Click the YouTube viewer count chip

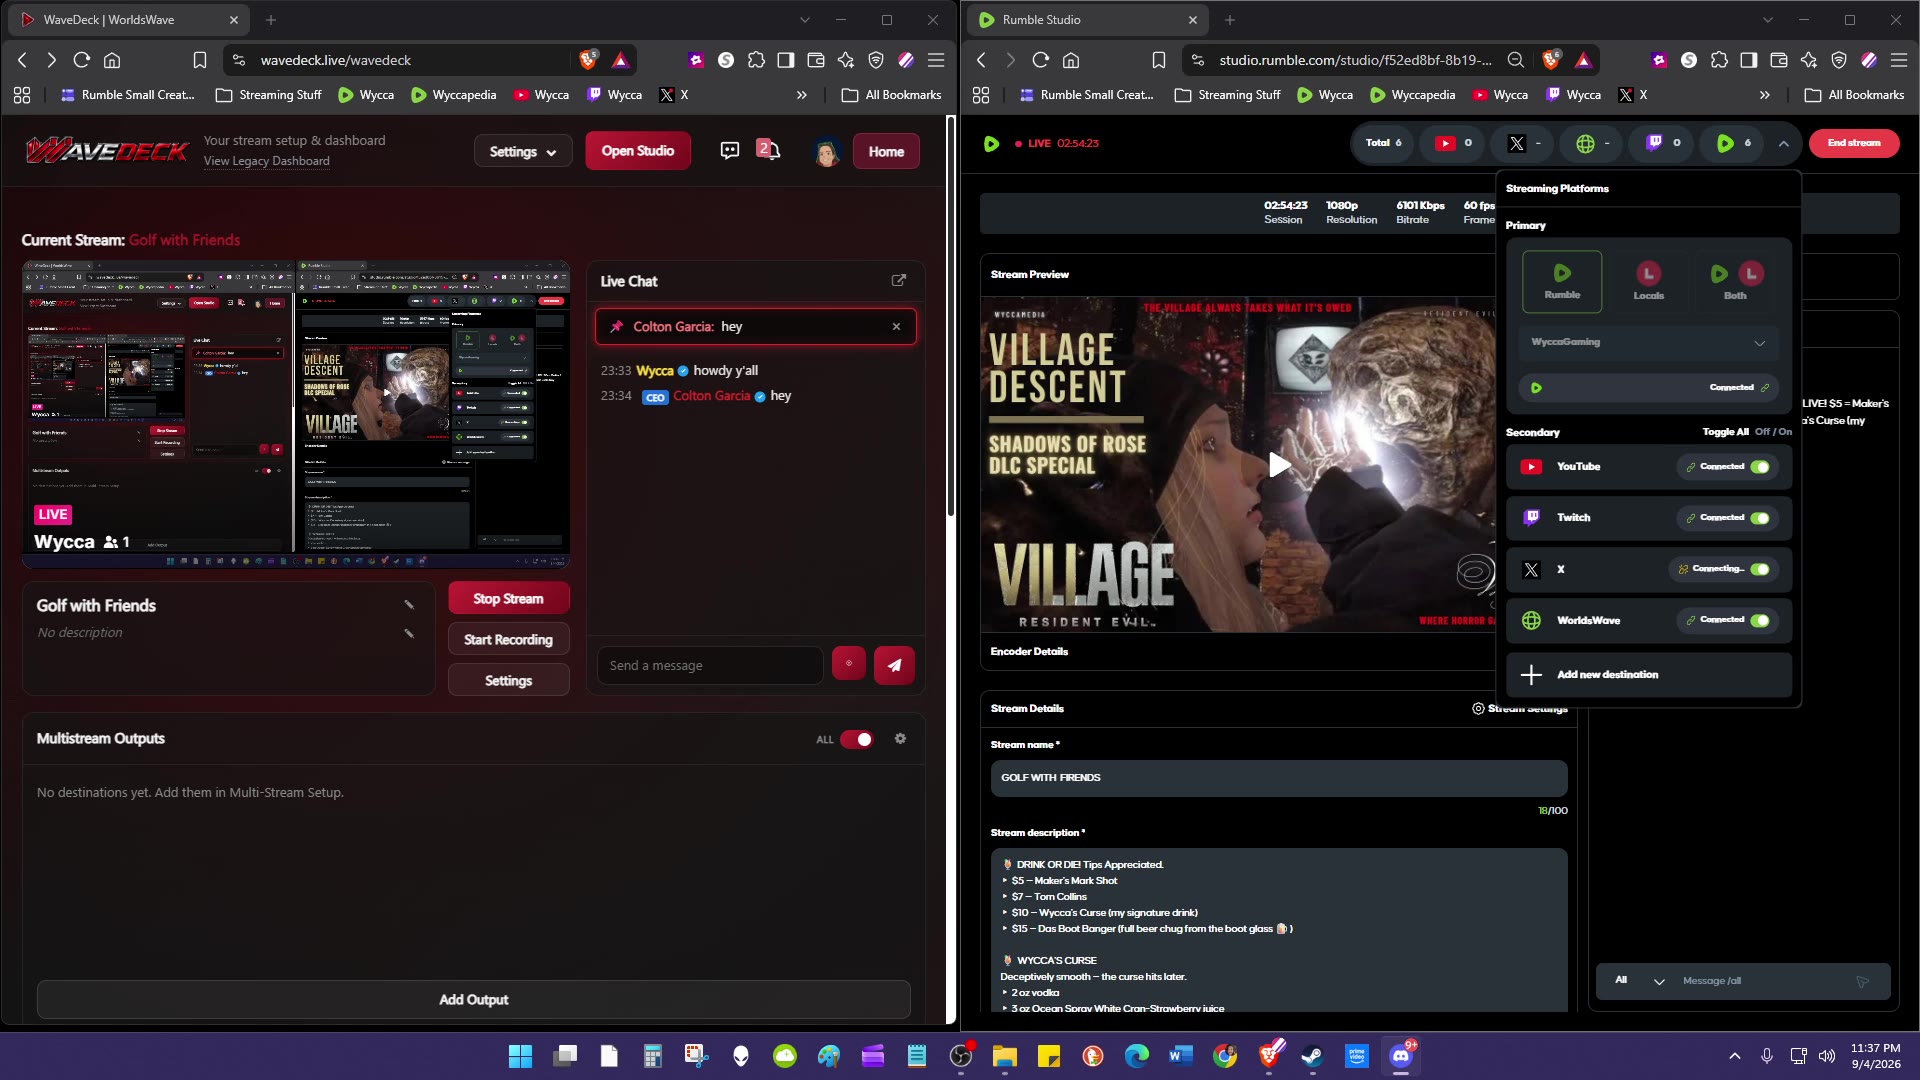coord(1453,143)
